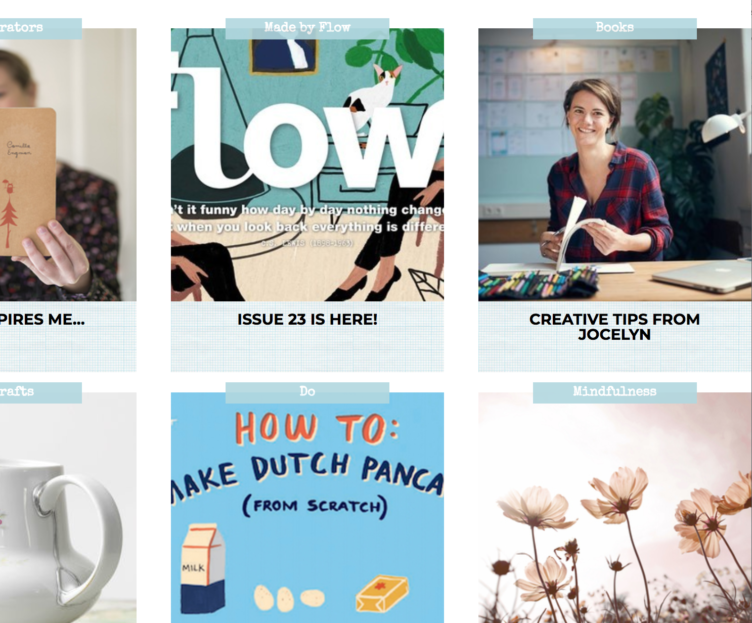Click the Dutch pancakes how-to illustration
The width and height of the screenshot is (752, 623).
coord(307,507)
